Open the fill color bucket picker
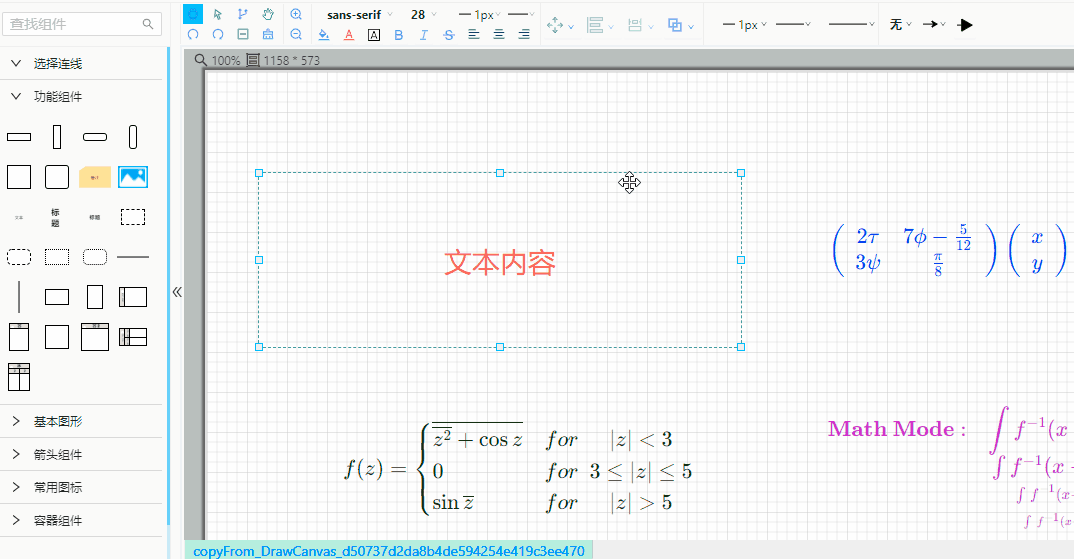1074x559 pixels. tap(324, 34)
